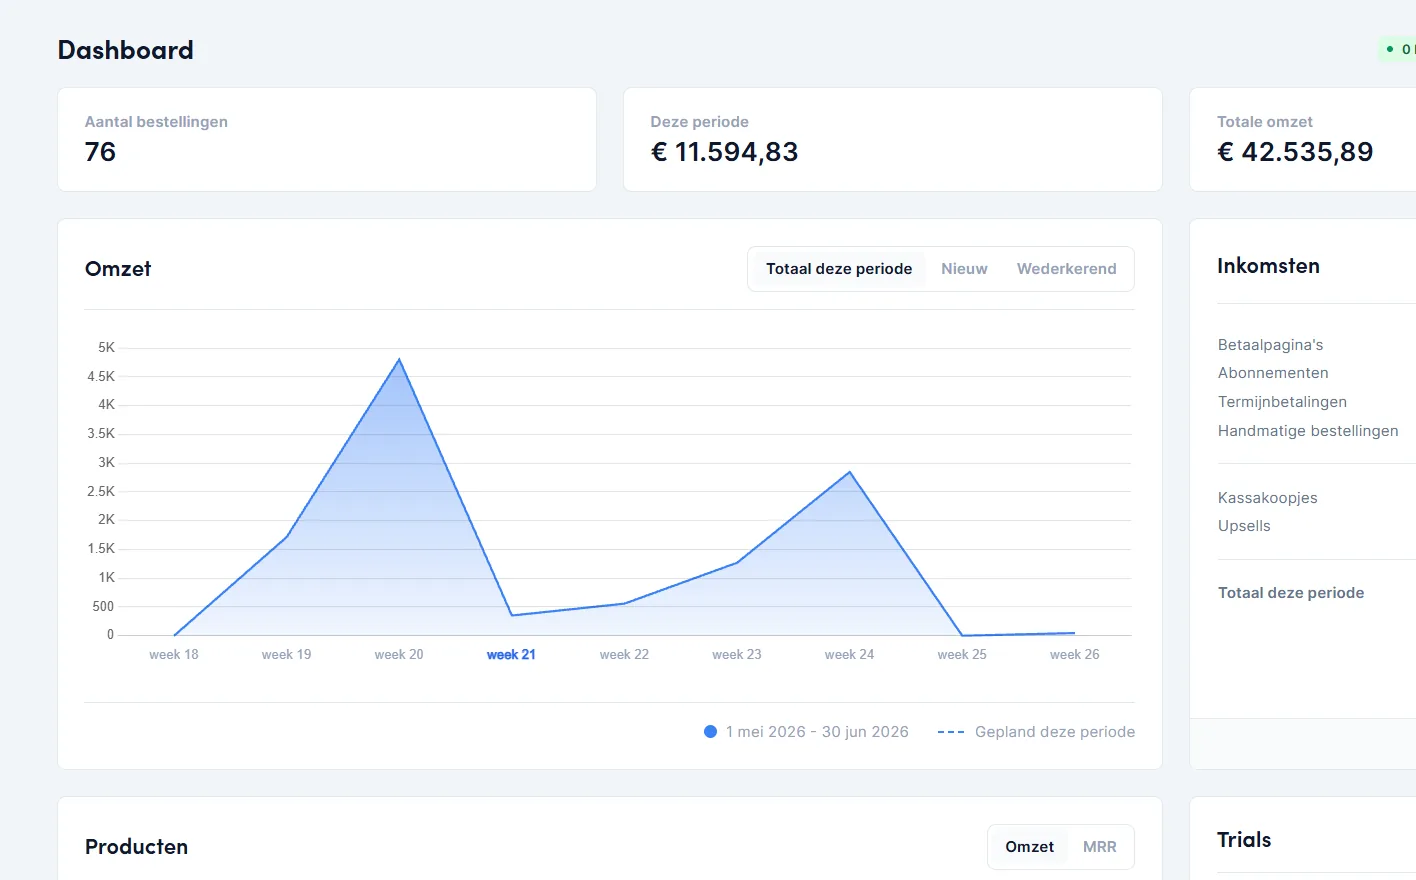Image resolution: width=1416 pixels, height=880 pixels.
Task: Click the 'week 19' axis label
Action: [286, 655]
